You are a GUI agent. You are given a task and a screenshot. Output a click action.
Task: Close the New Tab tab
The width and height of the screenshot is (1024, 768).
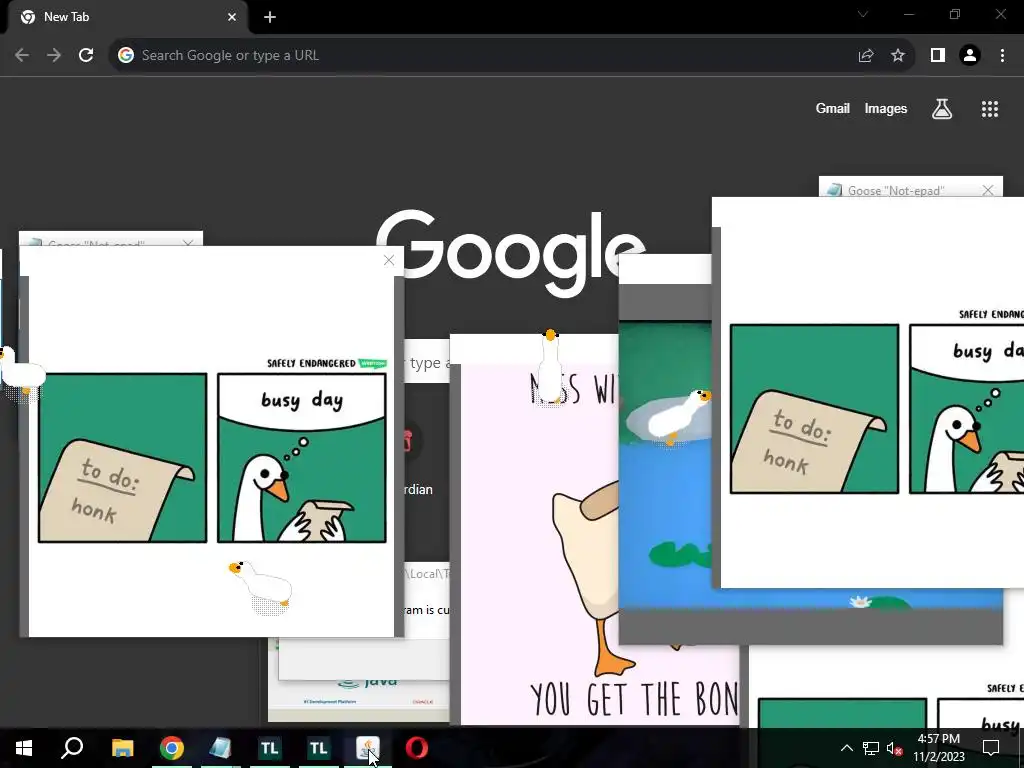232,17
